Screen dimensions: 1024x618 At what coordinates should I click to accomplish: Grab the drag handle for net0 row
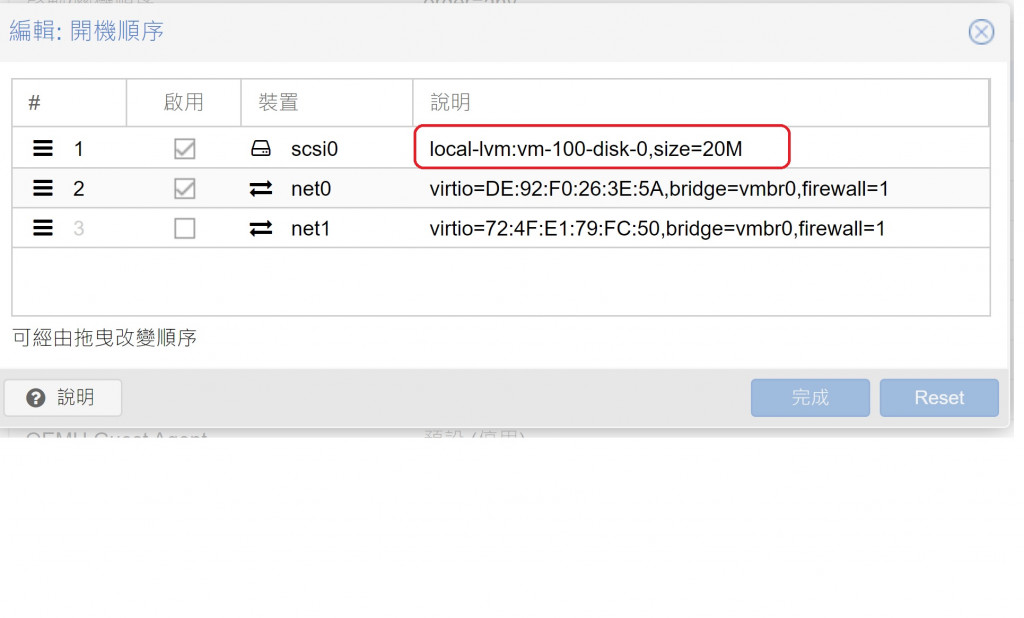[43, 189]
